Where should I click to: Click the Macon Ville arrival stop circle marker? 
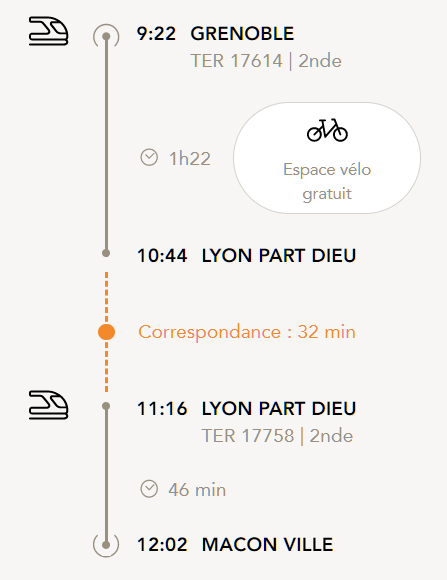[x=106, y=544]
